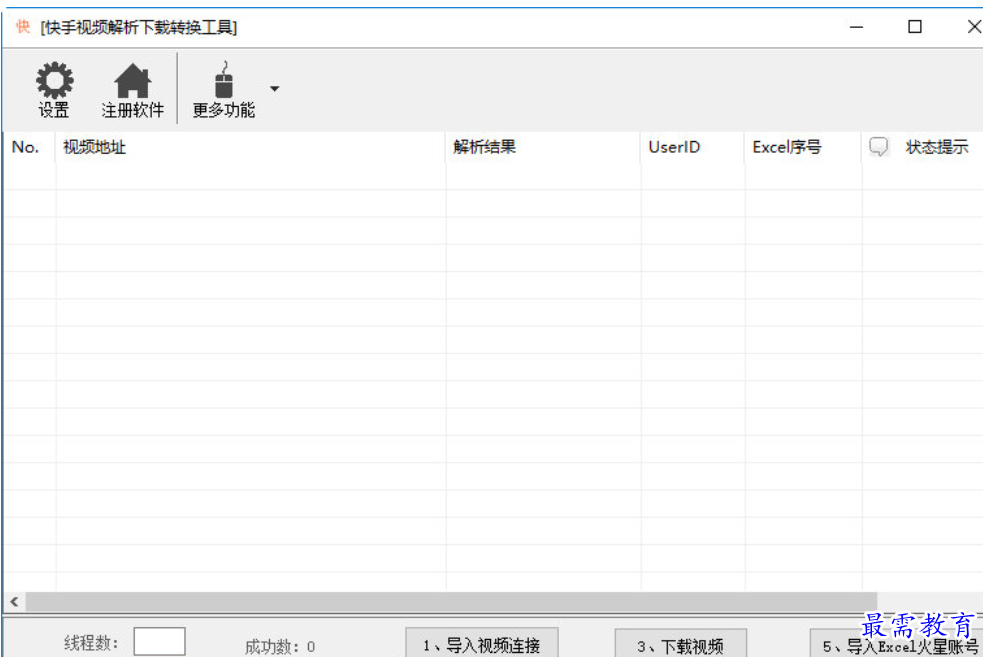Click the speech bubble icon beside 状态提示
Image resolution: width=983 pixels, height=657 pixels.
click(x=878, y=147)
